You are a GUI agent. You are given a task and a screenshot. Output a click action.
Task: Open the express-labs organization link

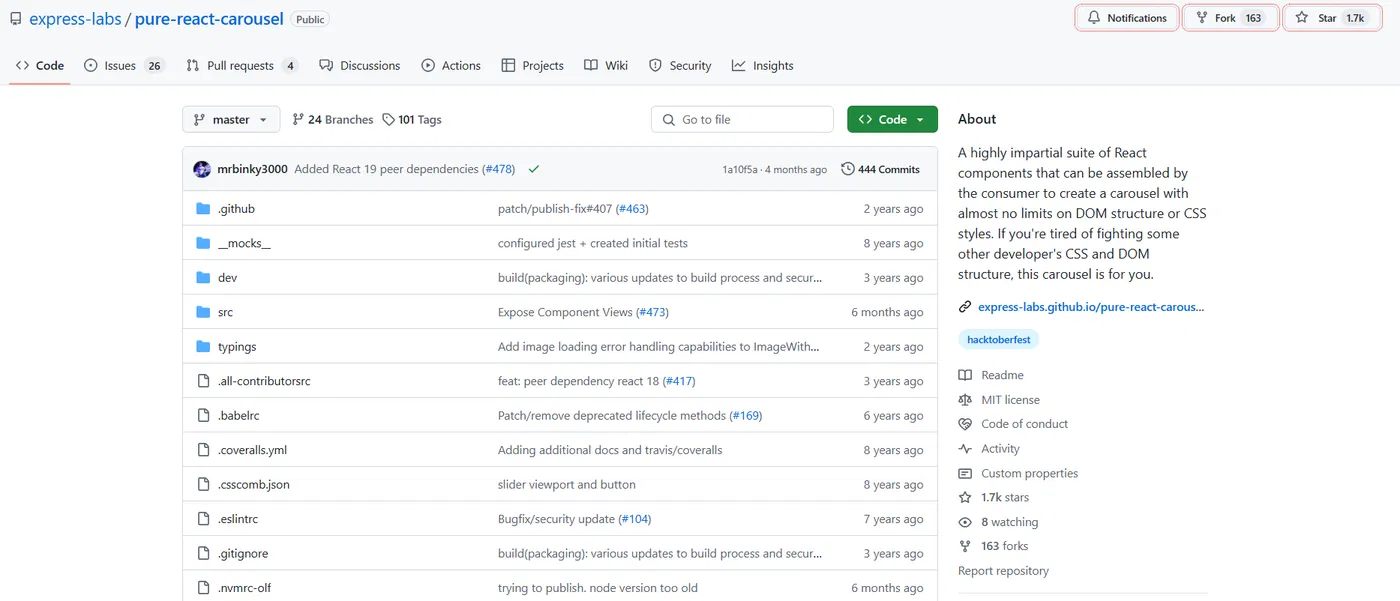tap(75, 18)
